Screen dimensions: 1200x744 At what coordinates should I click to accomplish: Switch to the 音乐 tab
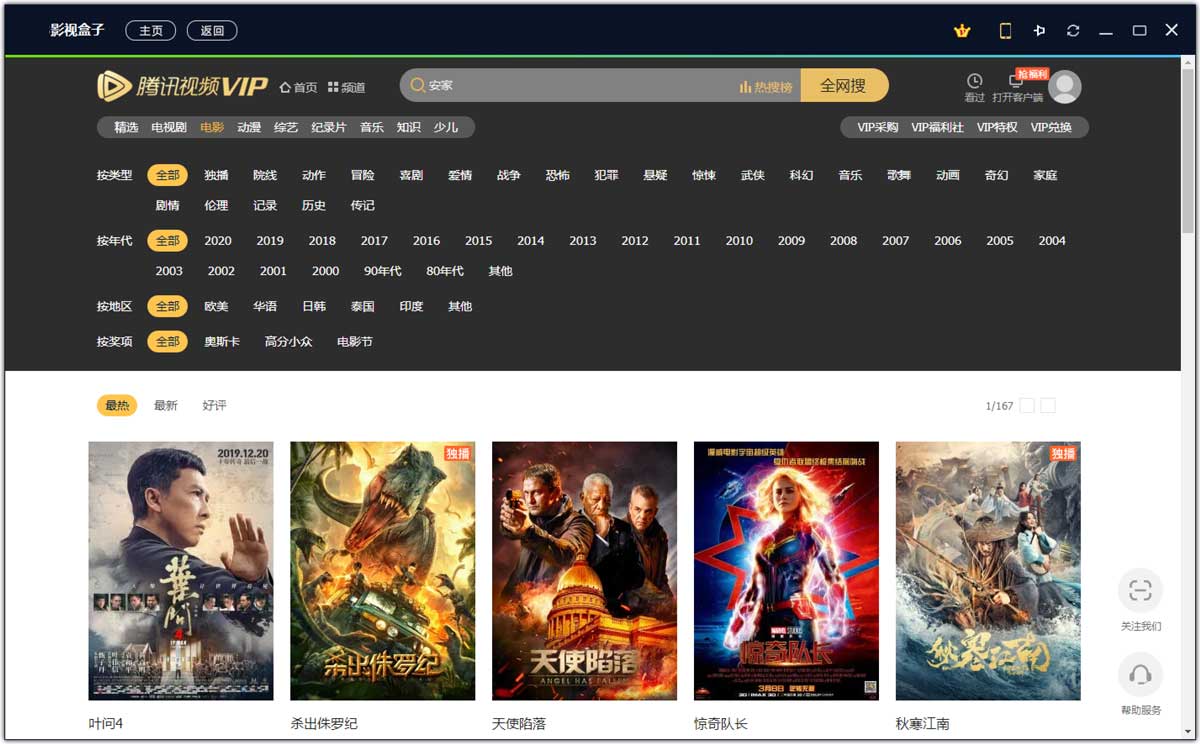coord(372,127)
